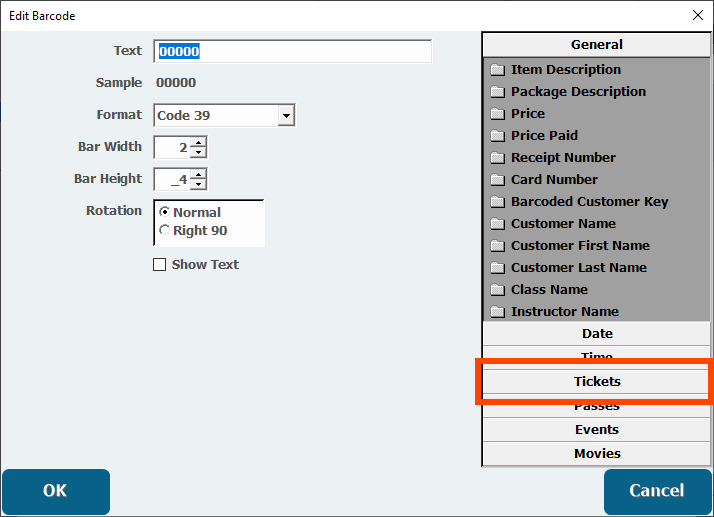Expand the Movies section
Viewport: 714px width, 517px height.
pyautogui.click(x=596, y=454)
